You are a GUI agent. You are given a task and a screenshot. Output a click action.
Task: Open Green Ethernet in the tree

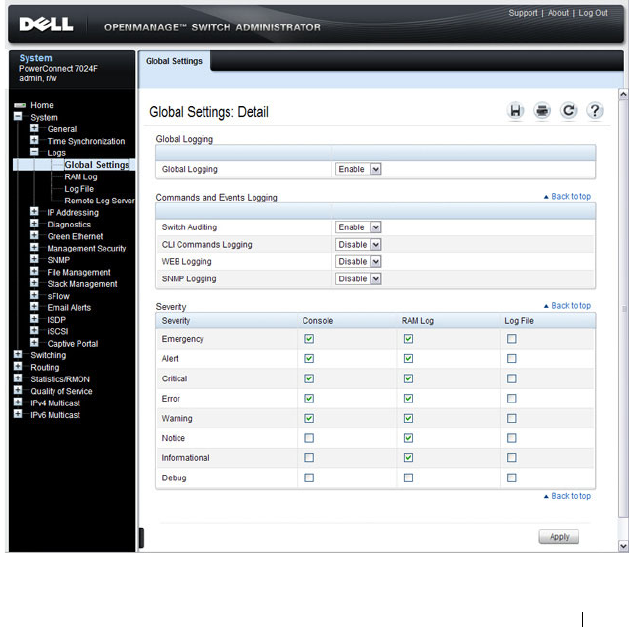coord(75,236)
